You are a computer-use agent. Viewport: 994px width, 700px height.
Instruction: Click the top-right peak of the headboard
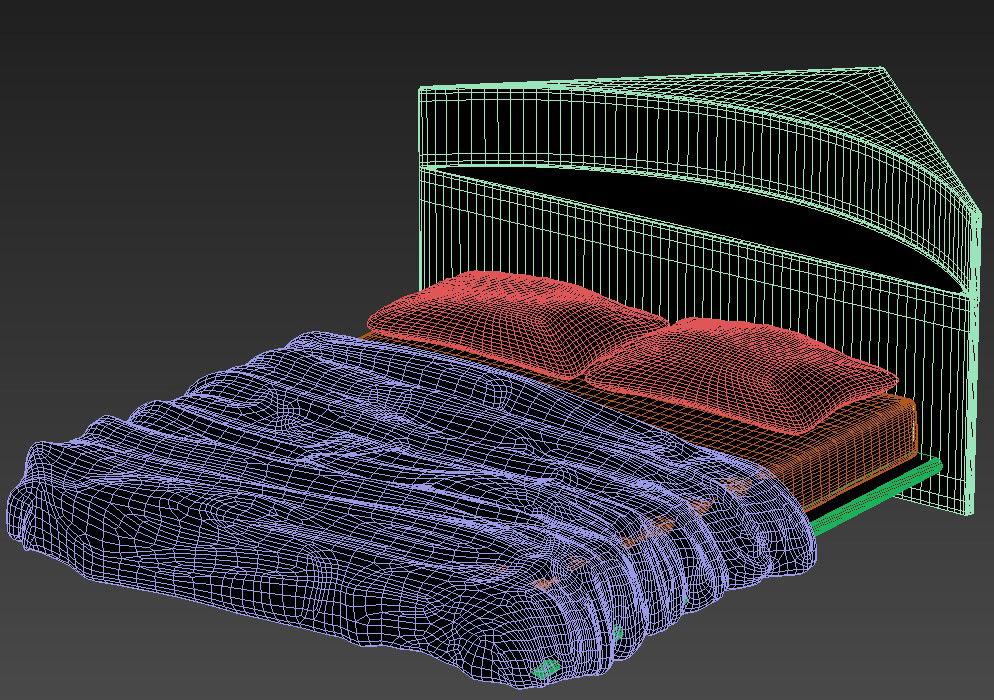(x=882, y=69)
